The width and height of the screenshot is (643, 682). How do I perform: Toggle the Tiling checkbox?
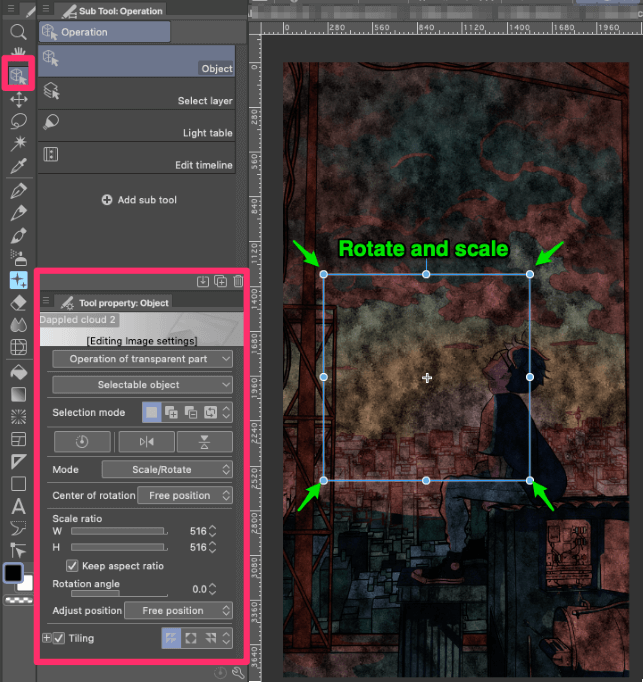coord(59,638)
